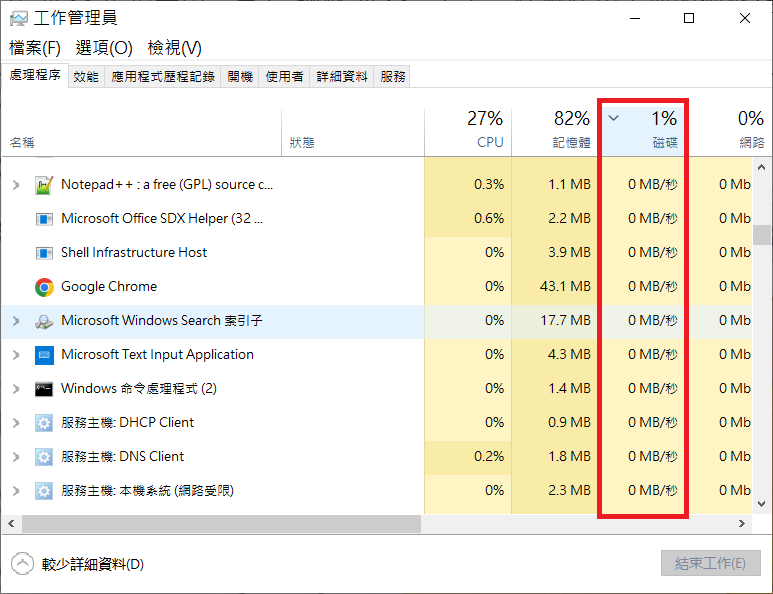773x594 pixels.
Task: Click the Notepad++ process icon
Action: 44,185
